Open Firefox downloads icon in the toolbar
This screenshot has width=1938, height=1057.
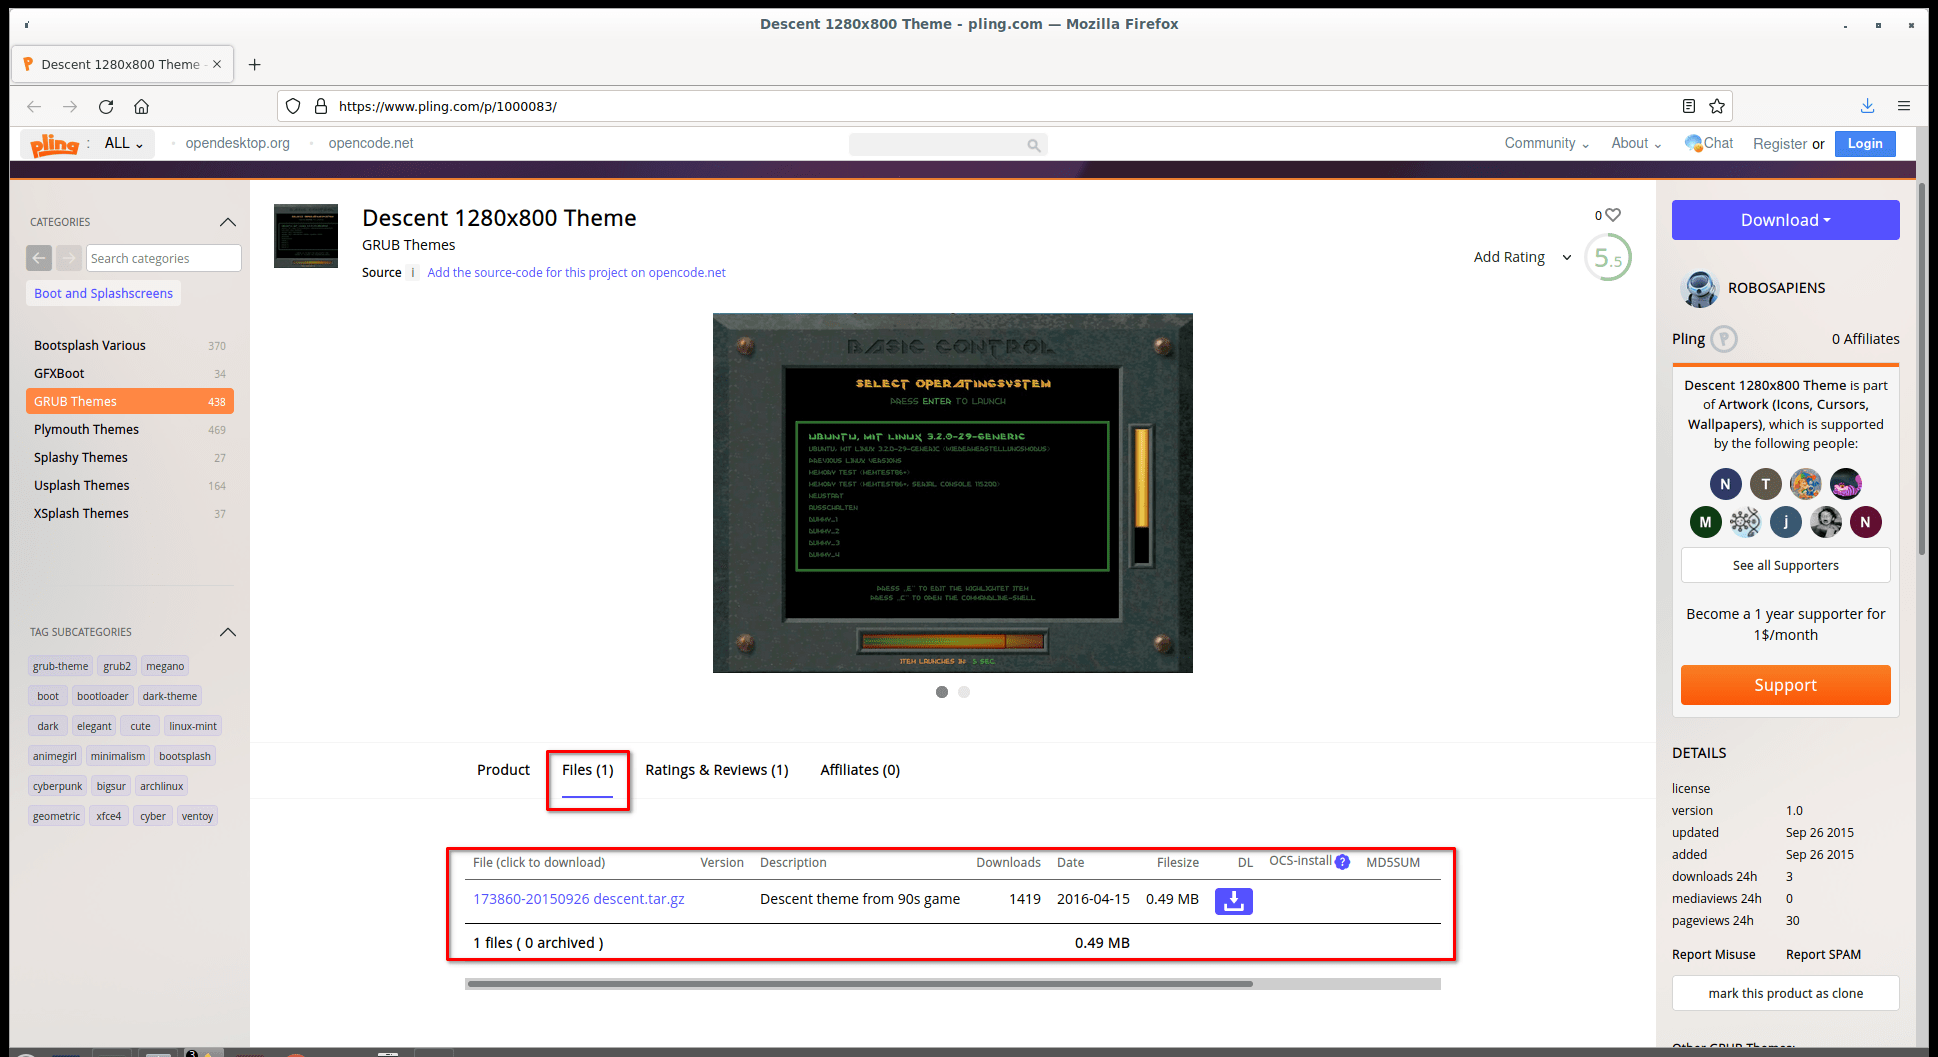1866,105
